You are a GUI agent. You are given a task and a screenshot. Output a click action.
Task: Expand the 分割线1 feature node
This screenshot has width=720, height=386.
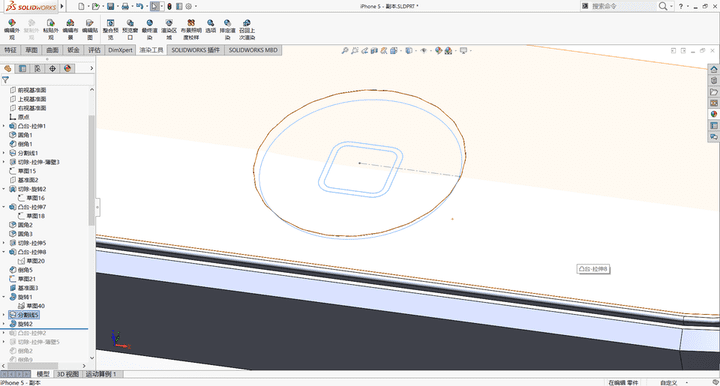tap(4, 153)
